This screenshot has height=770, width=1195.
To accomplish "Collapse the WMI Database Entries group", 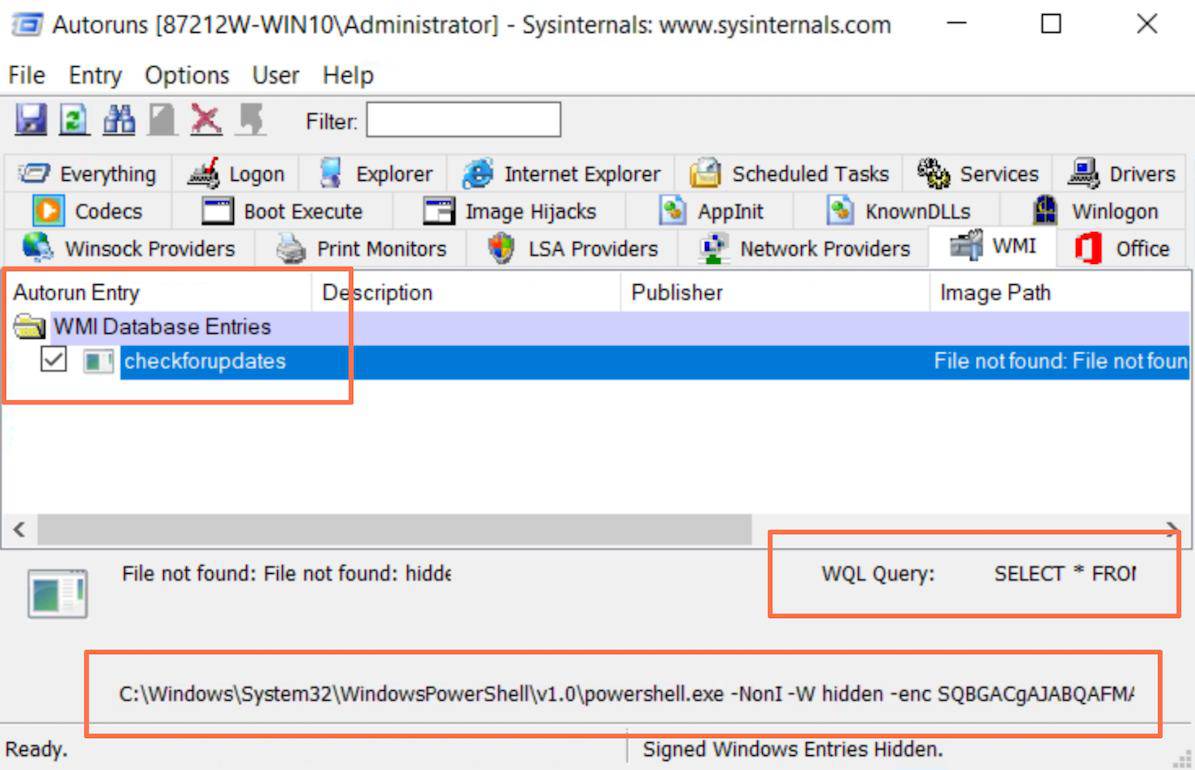I will pyautogui.click(x=27, y=327).
